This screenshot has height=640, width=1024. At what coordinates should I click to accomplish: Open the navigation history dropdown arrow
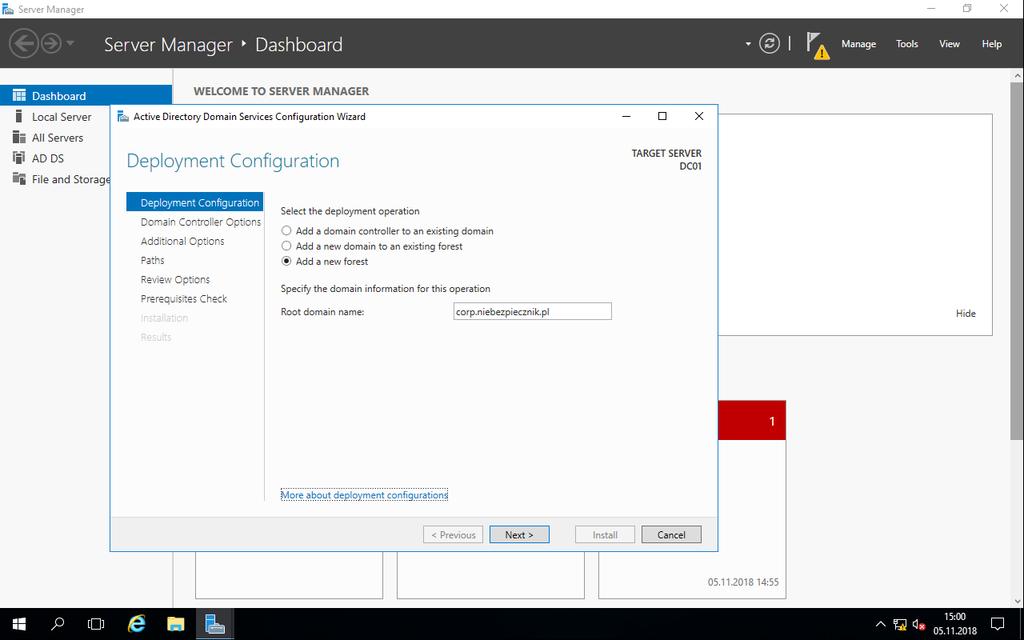click(70, 44)
